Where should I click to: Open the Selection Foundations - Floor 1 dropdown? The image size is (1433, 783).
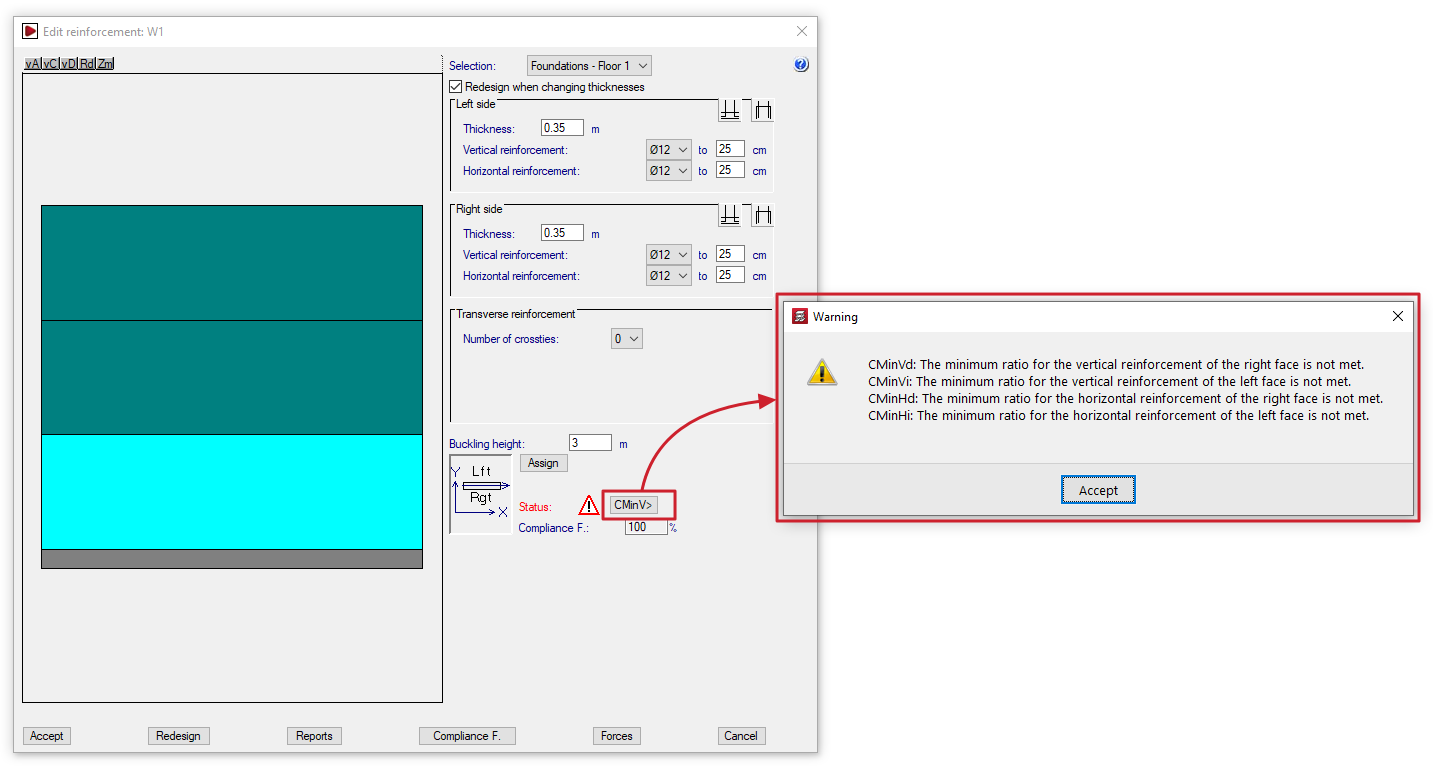[x=589, y=66]
